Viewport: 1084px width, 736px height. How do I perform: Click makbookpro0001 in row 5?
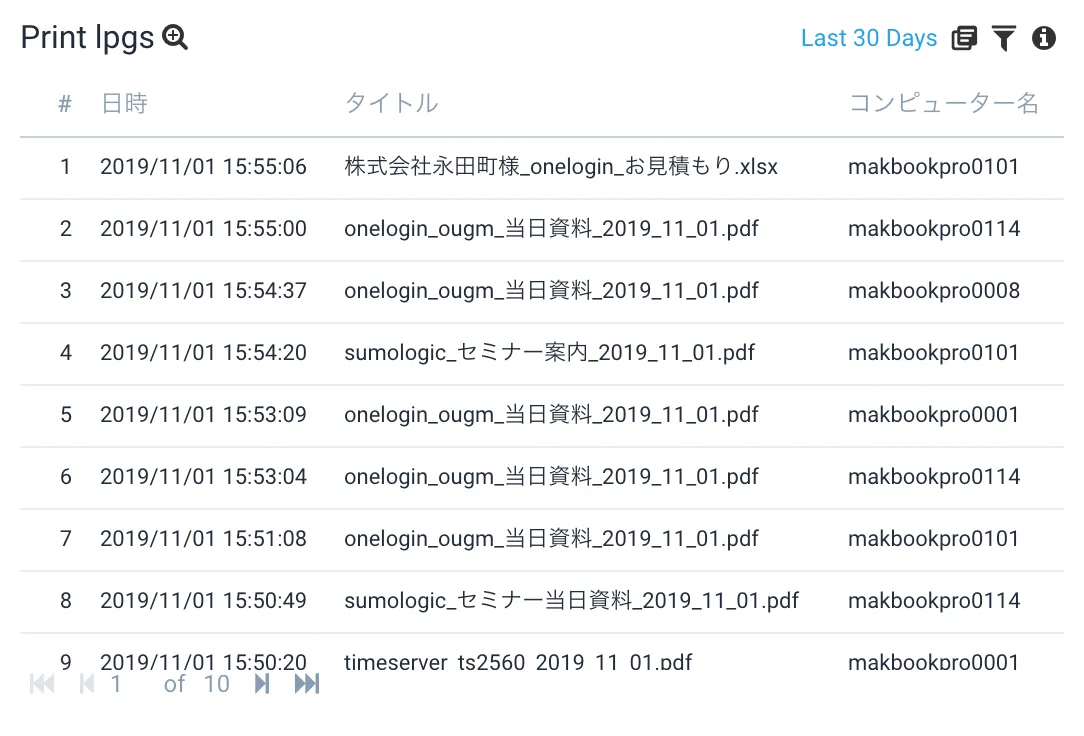[933, 415]
